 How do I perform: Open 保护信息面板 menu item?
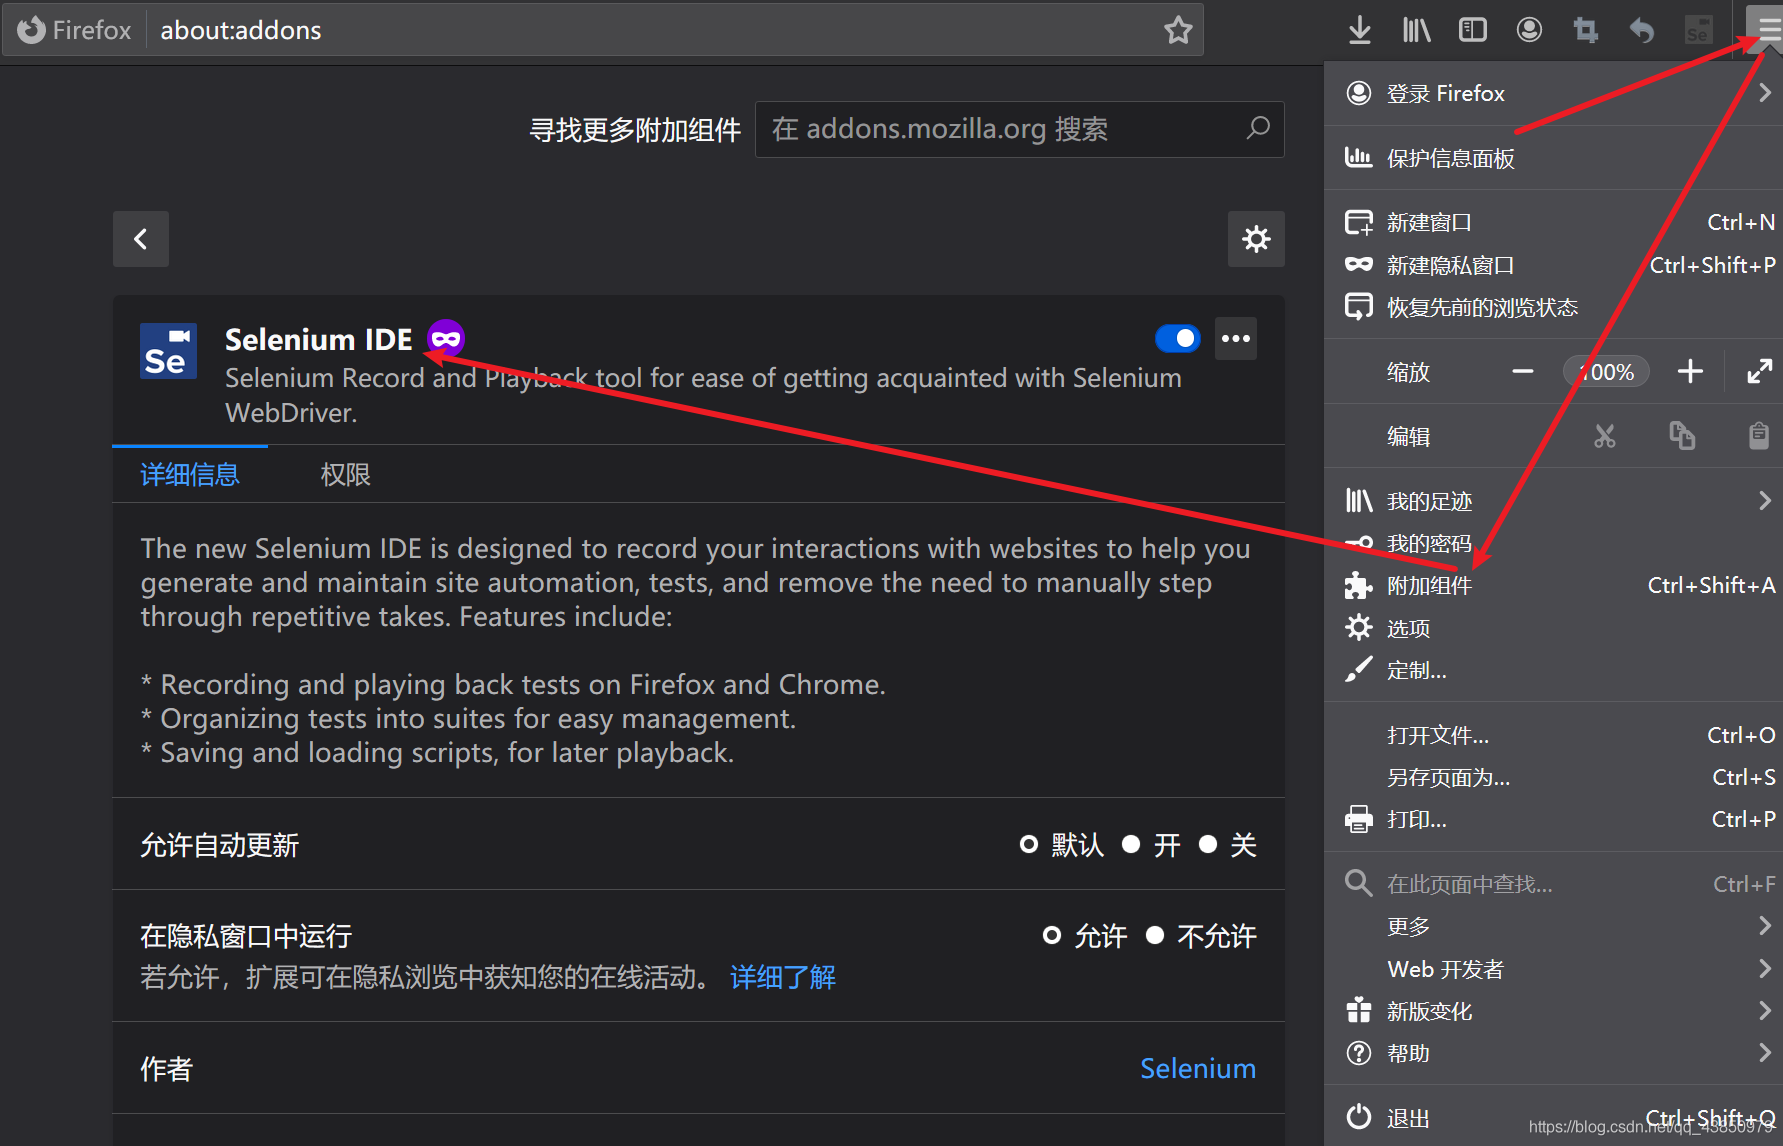[1553, 158]
